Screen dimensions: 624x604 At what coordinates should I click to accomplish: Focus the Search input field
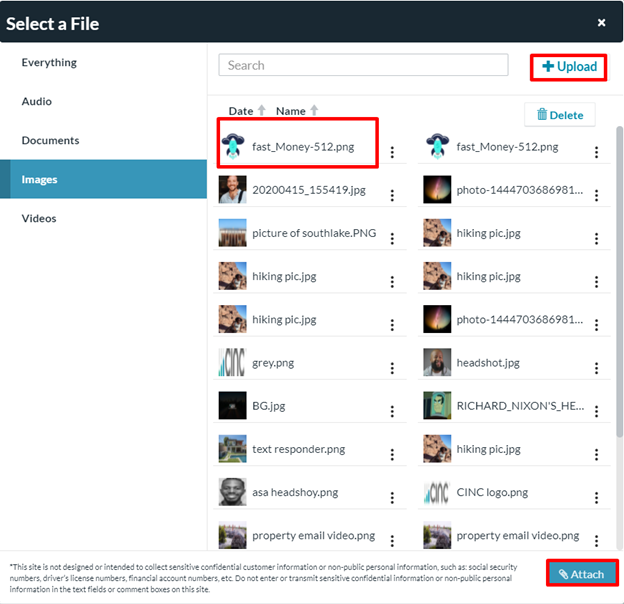coord(363,65)
